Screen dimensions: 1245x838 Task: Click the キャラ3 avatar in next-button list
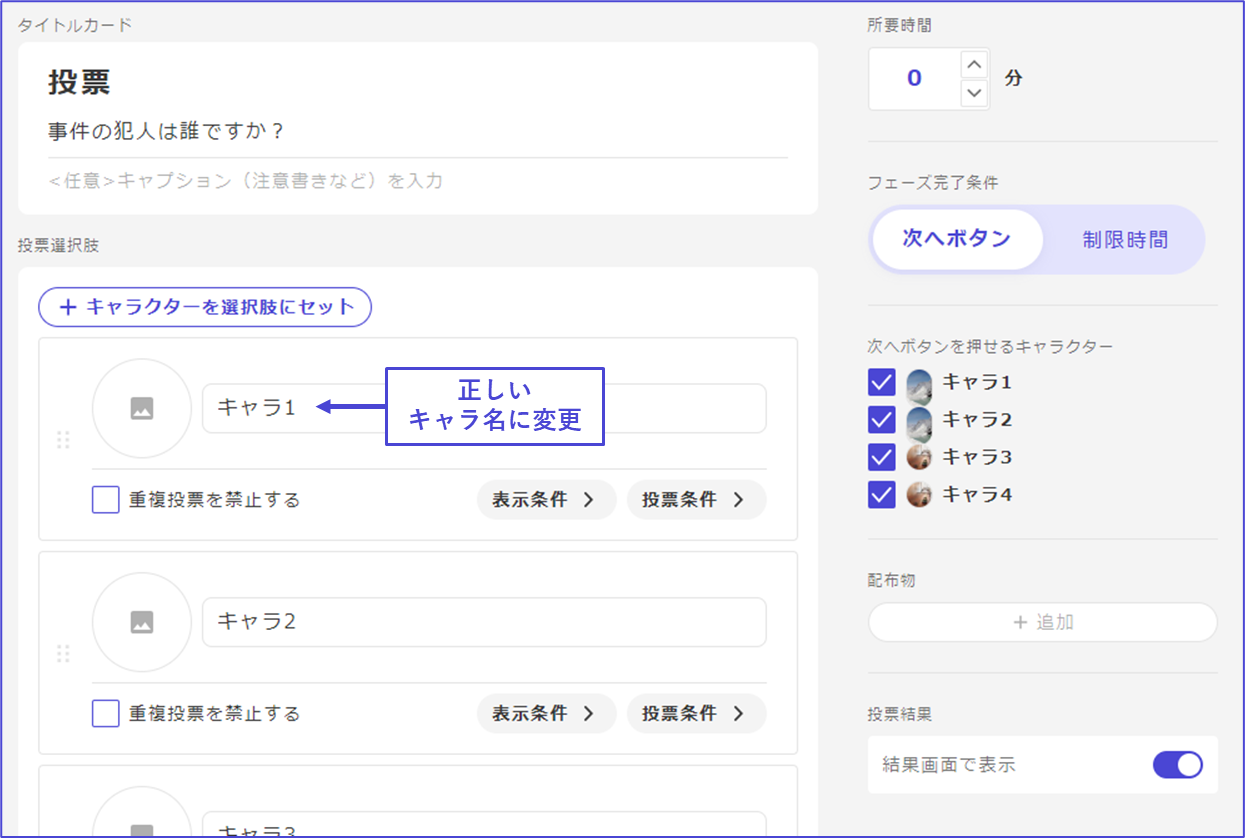tap(919, 457)
